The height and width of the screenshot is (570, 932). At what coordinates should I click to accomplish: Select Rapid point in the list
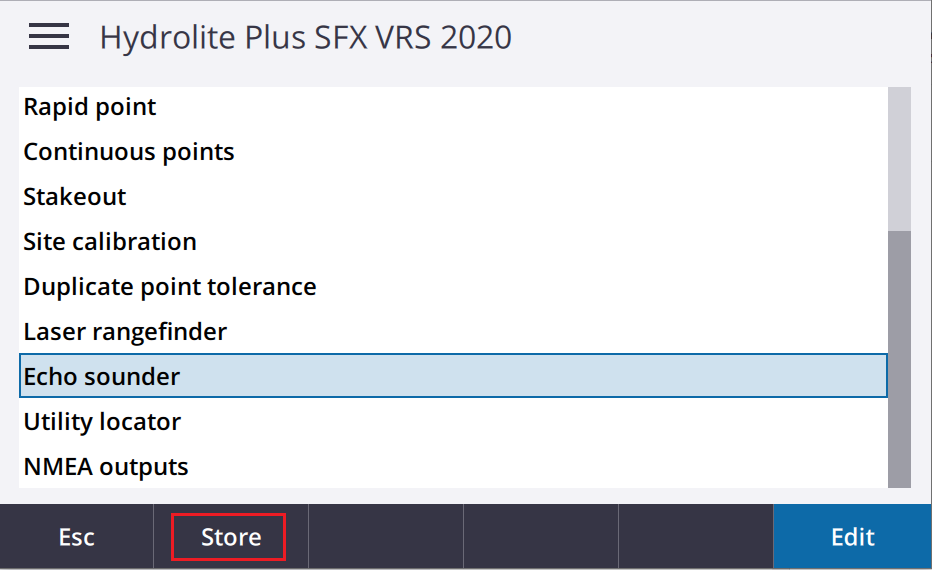[x=453, y=107]
